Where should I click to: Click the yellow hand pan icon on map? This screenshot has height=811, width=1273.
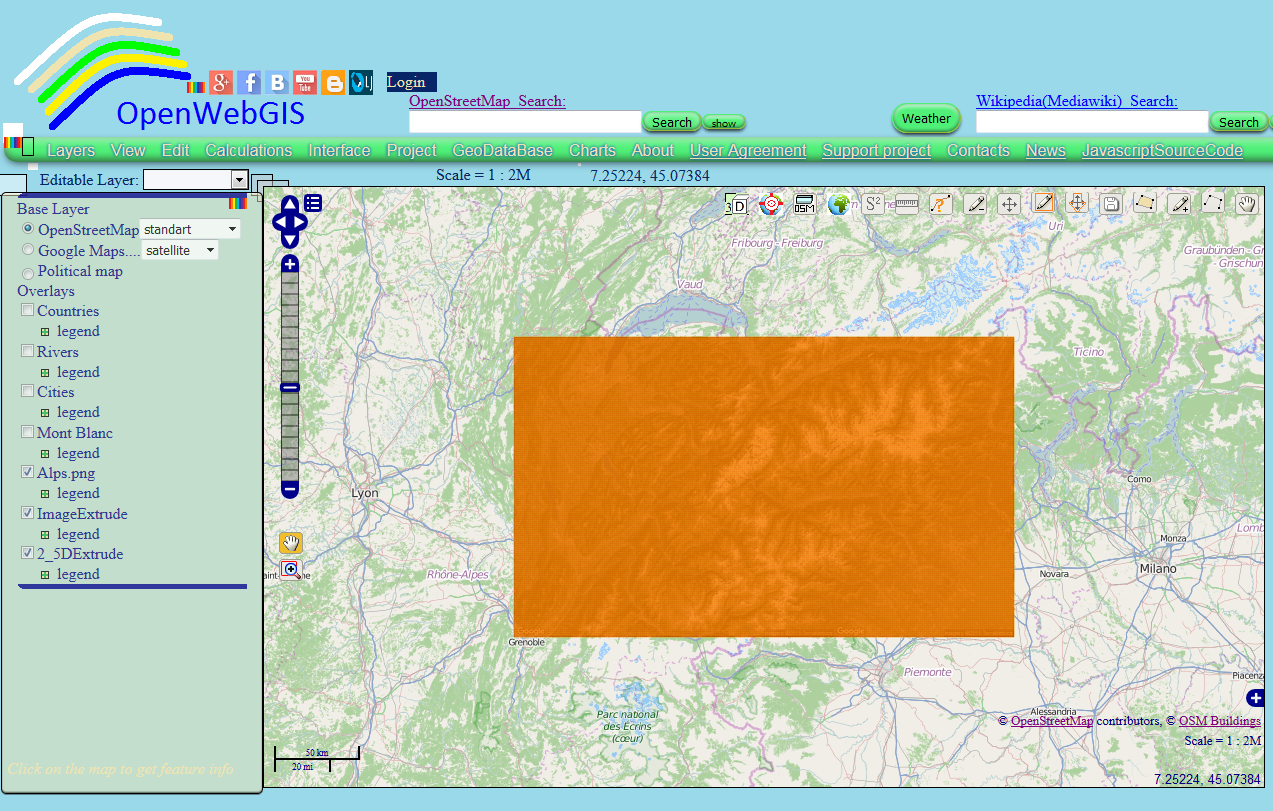pyautogui.click(x=291, y=543)
